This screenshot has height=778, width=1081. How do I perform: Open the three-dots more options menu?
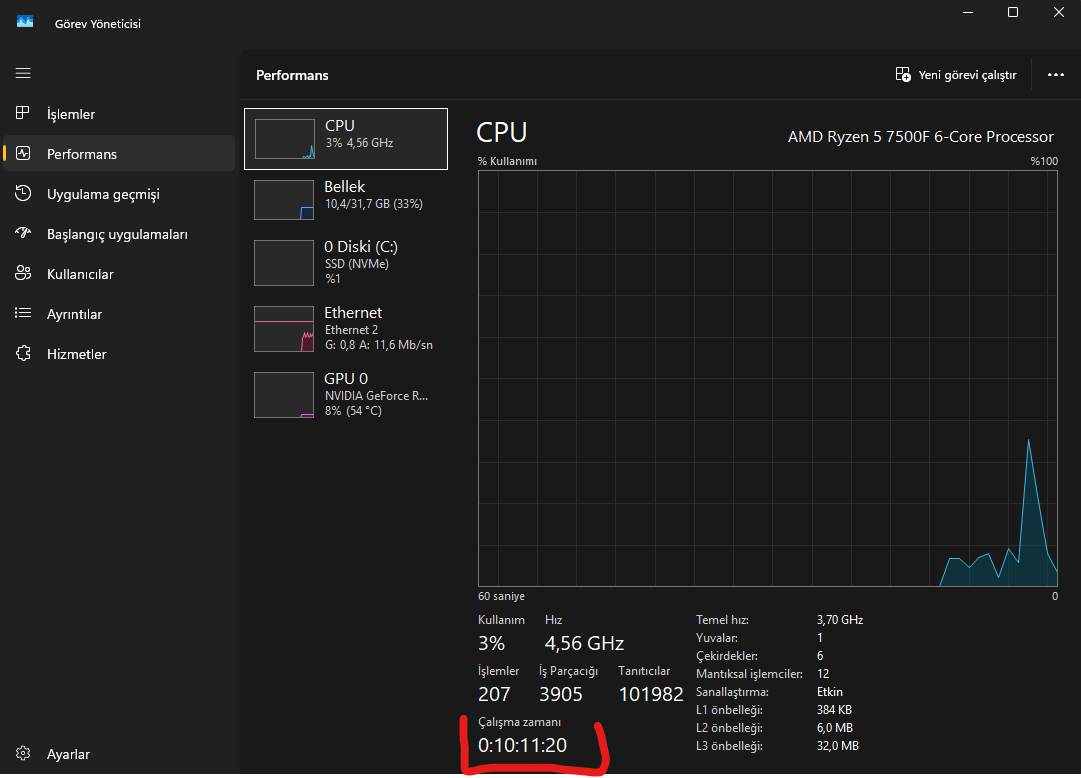click(1055, 74)
